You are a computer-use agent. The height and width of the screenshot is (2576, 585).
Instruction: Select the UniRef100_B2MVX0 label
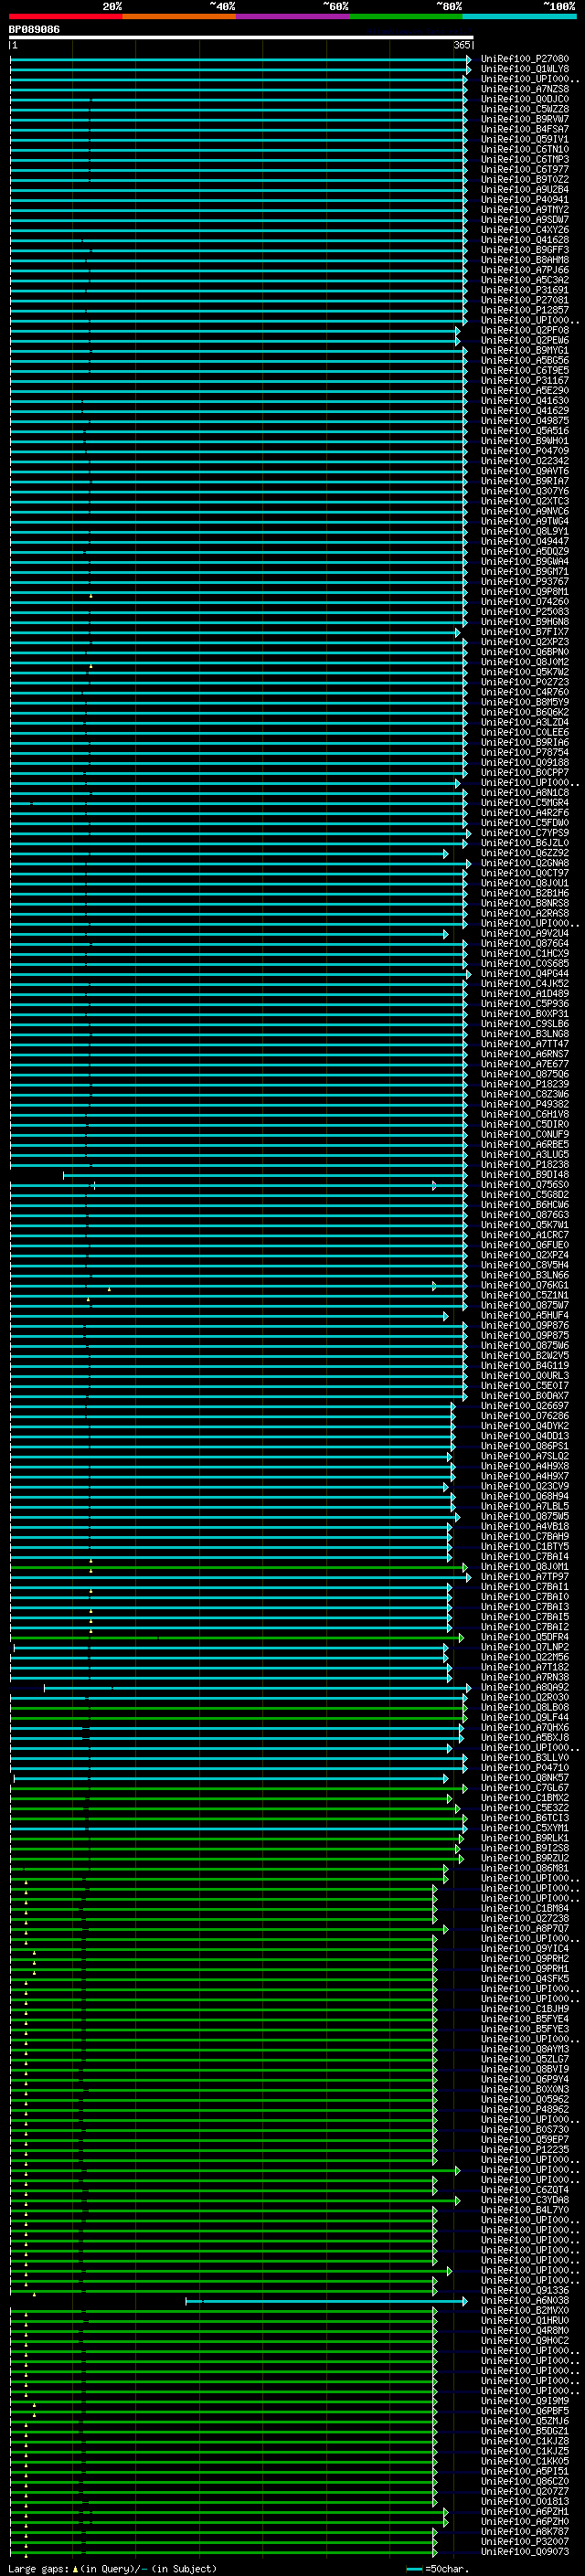pyautogui.click(x=525, y=2311)
